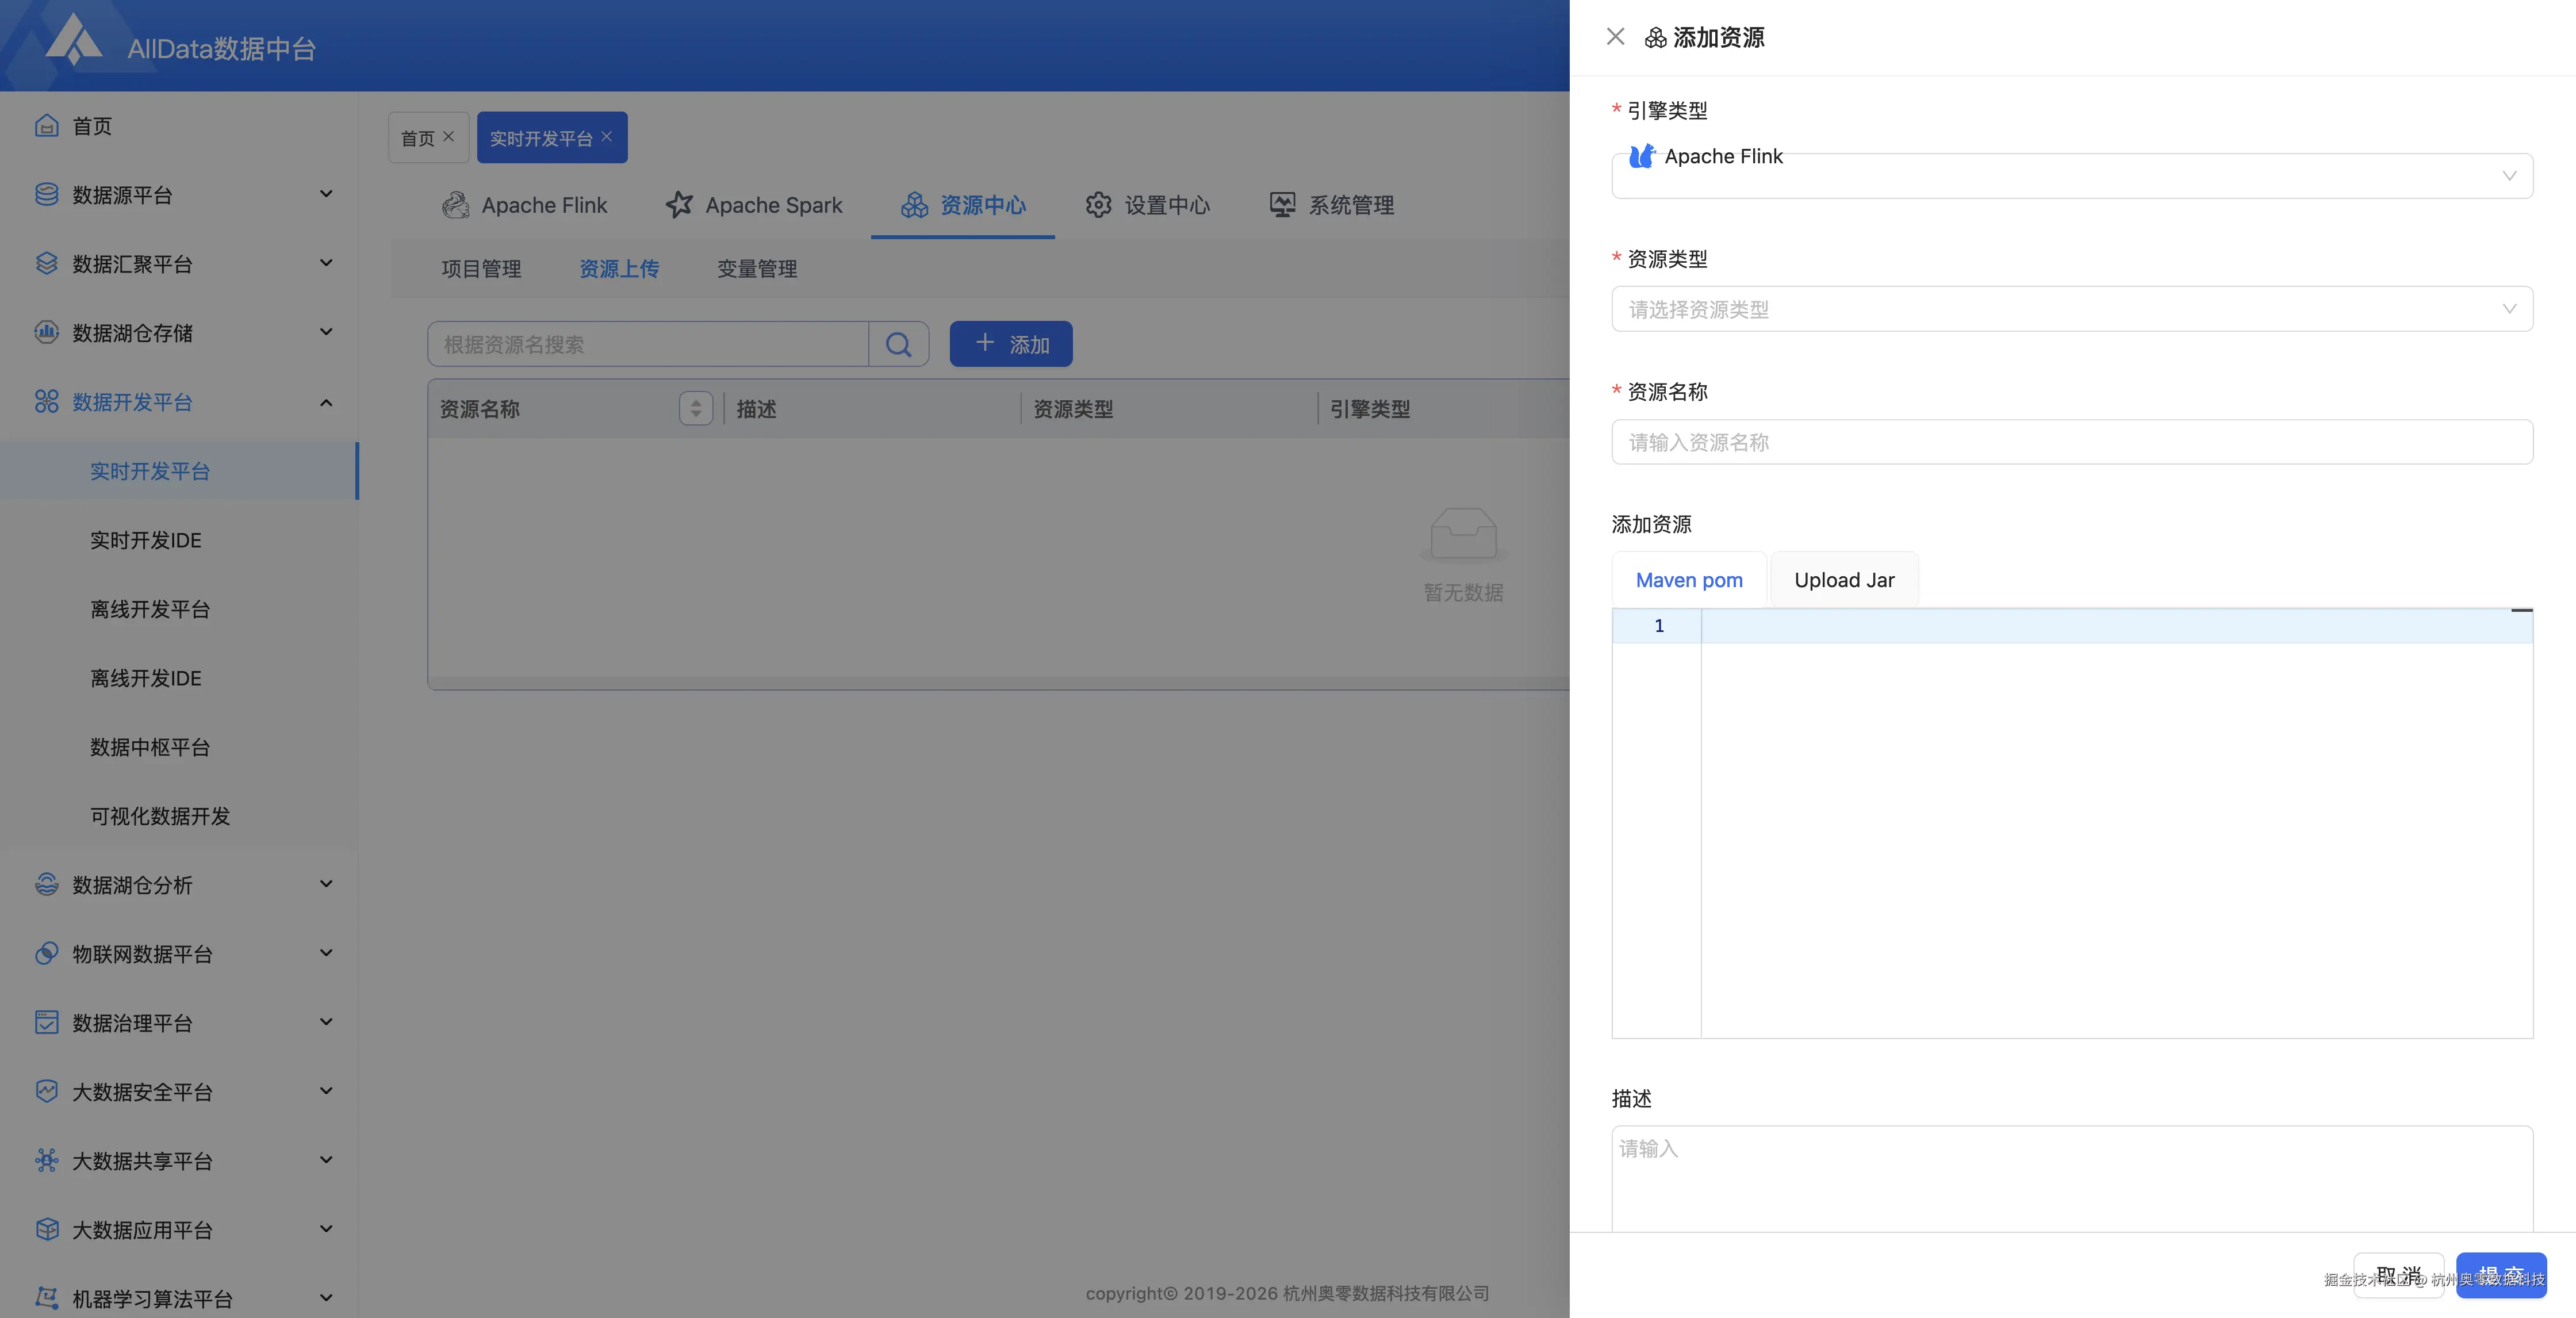Click the sort icon in 资源名称 column
Viewport: 2576px width, 1318px height.
pyautogui.click(x=696, y=408)
